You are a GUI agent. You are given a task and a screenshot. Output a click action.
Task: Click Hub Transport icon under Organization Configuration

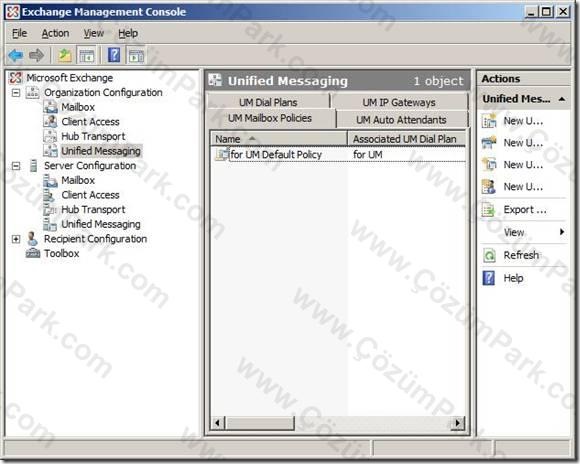(x=50, y=136)
